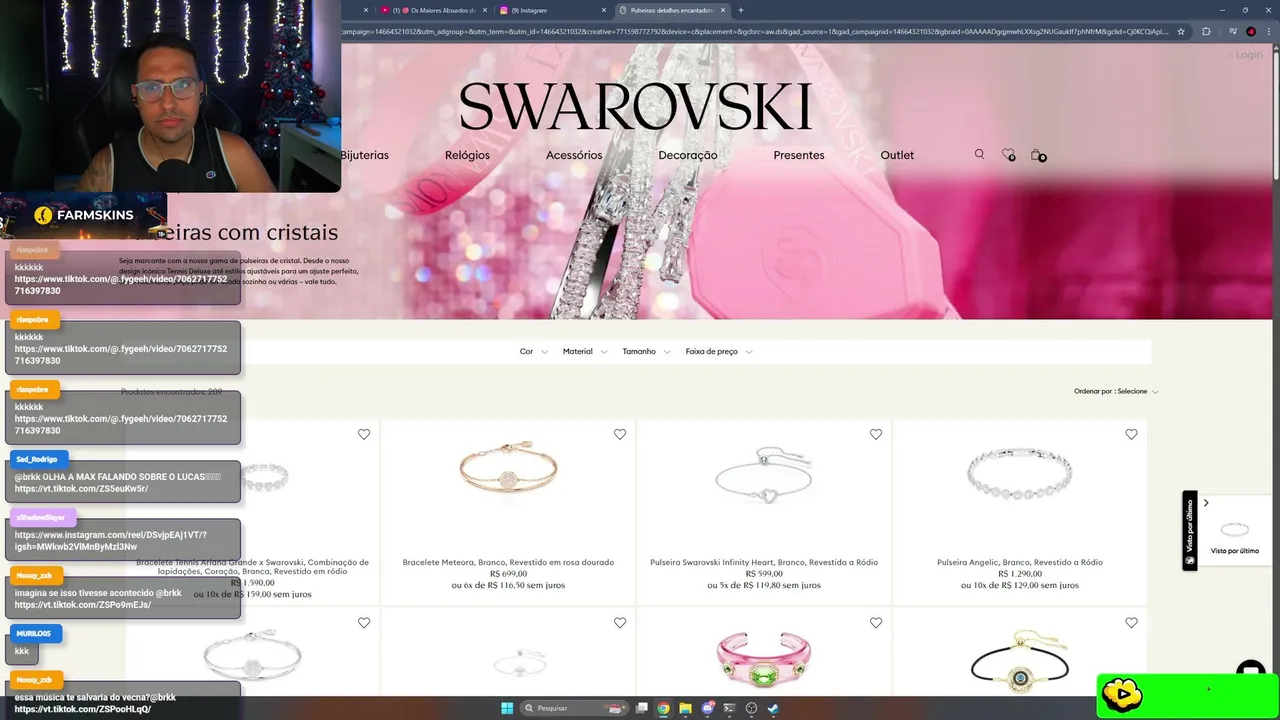Favorite the black cord evil-eye bracelet

[1131, 622]
